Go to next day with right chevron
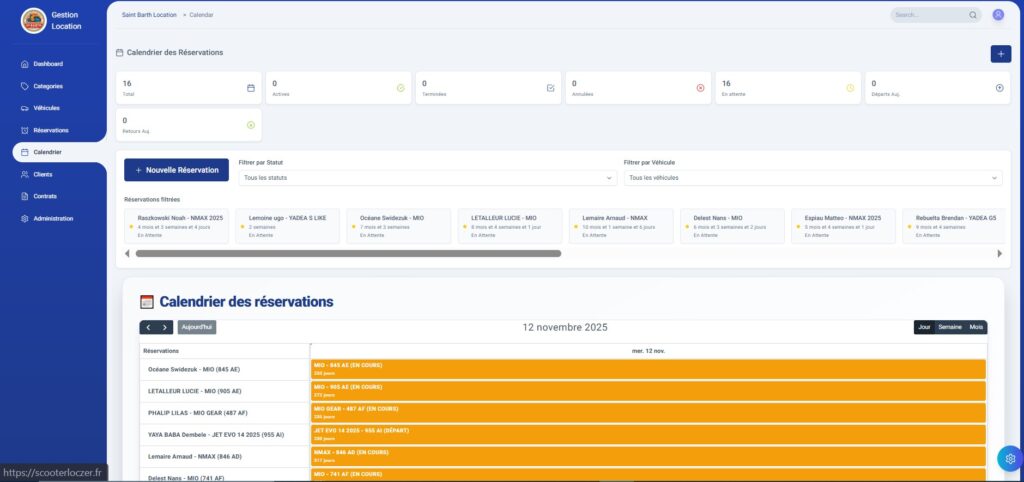1024x482 pixels. click(165, 327)
